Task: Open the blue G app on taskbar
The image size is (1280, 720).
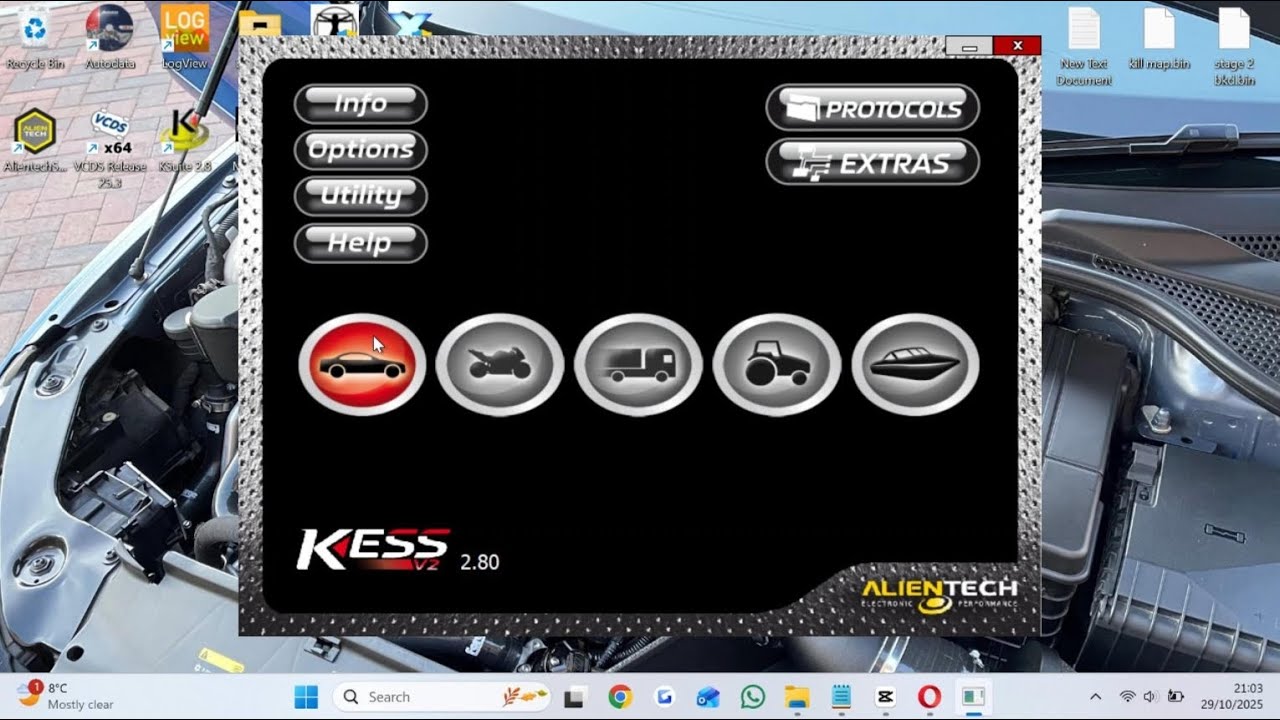Action: tap(664, 697)
